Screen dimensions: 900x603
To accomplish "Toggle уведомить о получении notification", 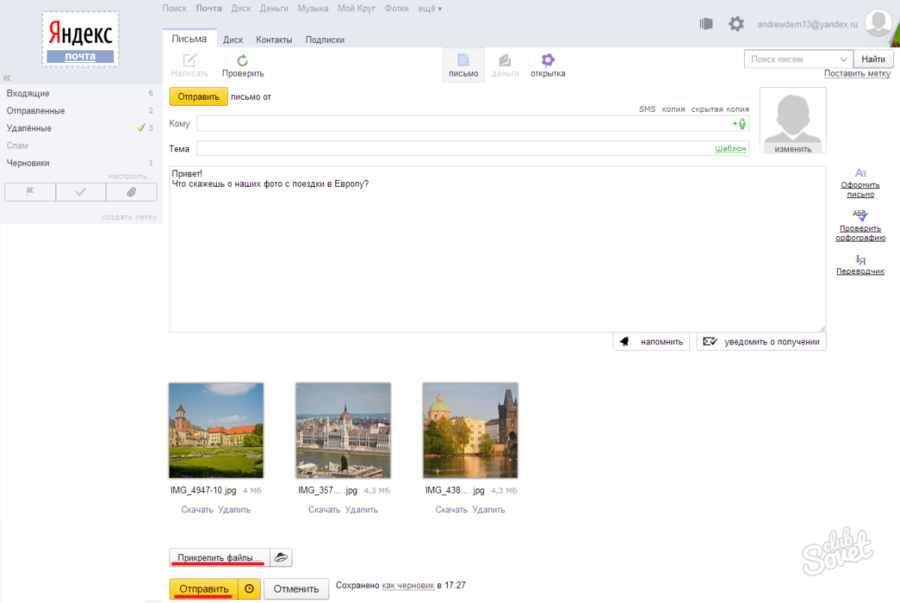I will click(761, 341).
